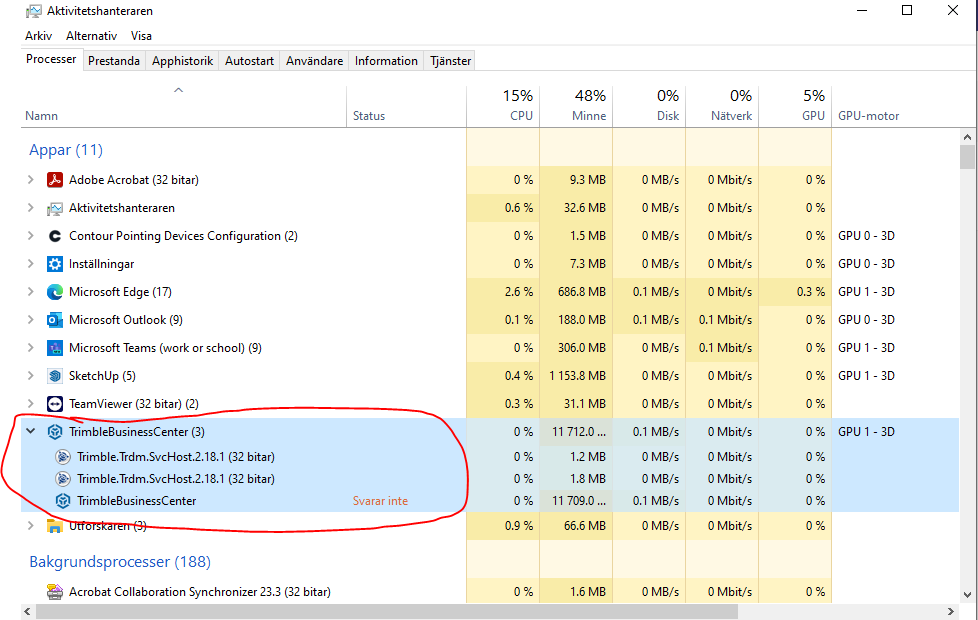Click the '11 709.0 ...' memory value
Viewport: 978px width, 620px height.
578,501
